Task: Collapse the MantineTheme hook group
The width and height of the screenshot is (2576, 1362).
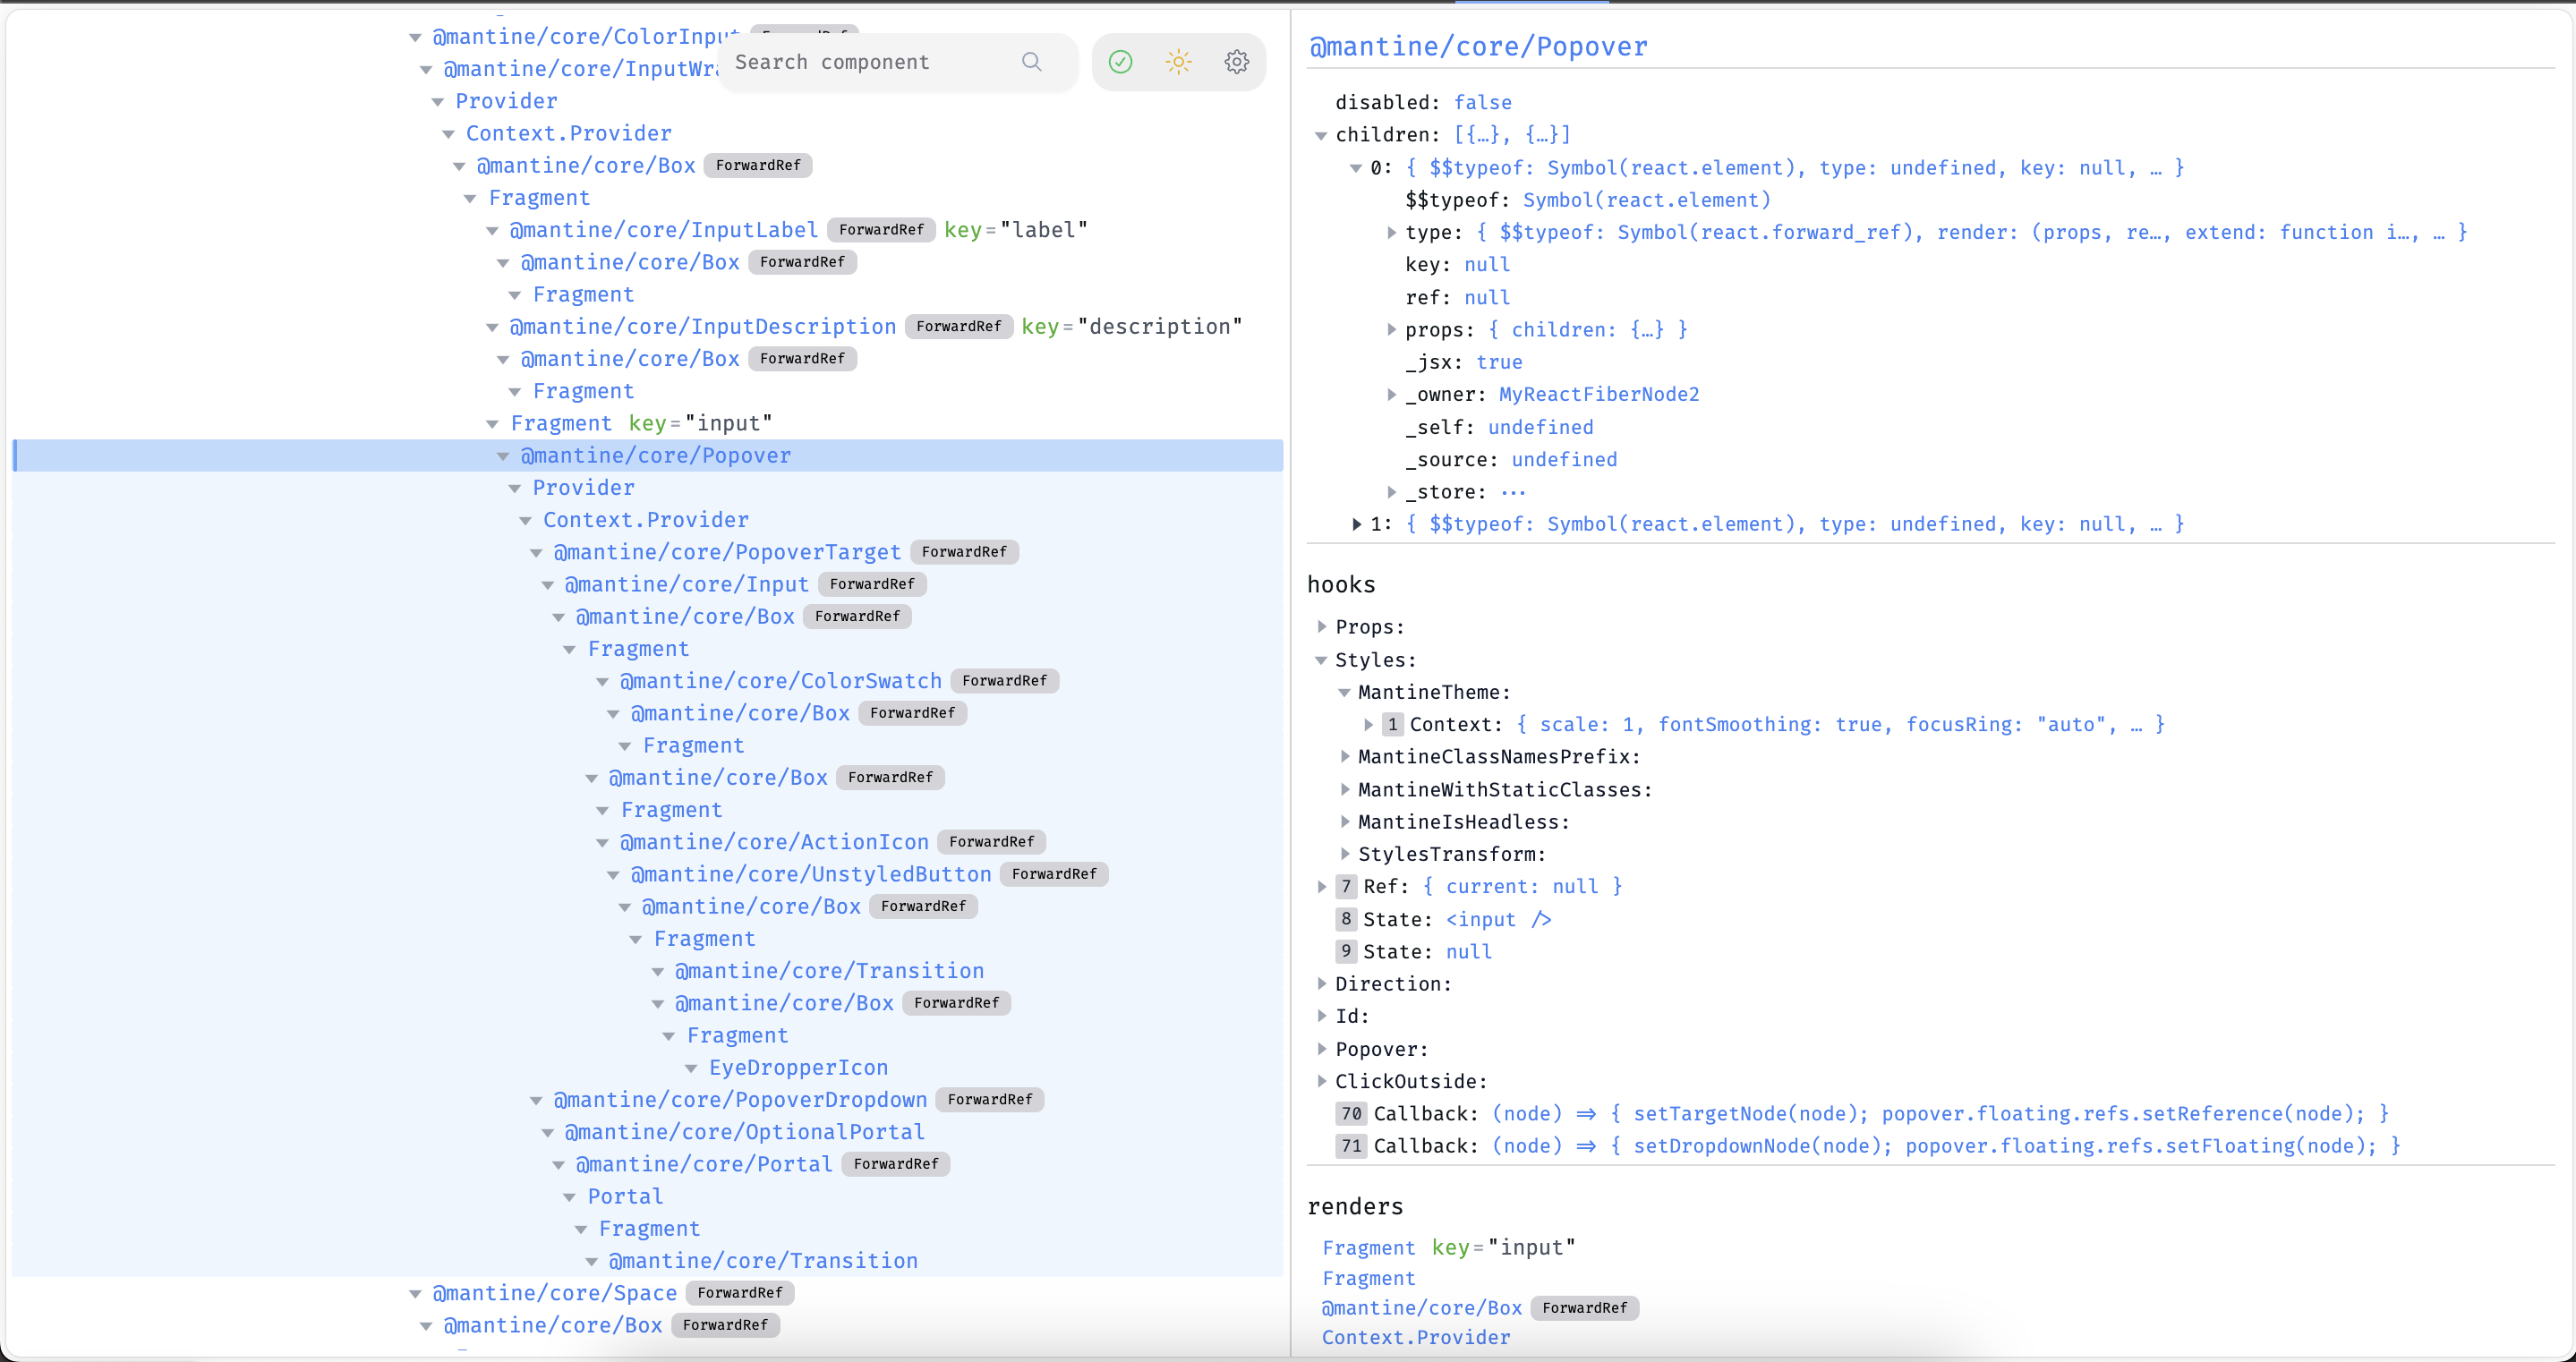Action: pyautogui.click(x=1344, y=692)
